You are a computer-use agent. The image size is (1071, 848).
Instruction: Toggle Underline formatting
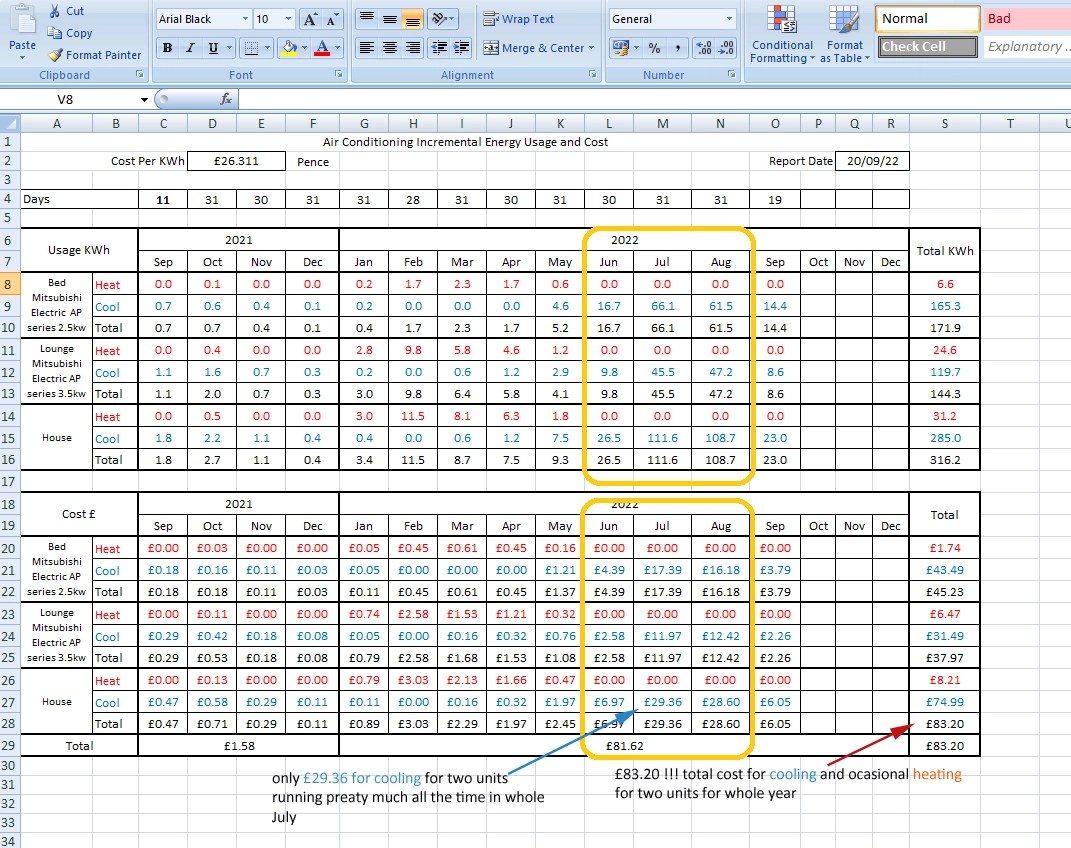pyautogui.click(x=213, y=48)
